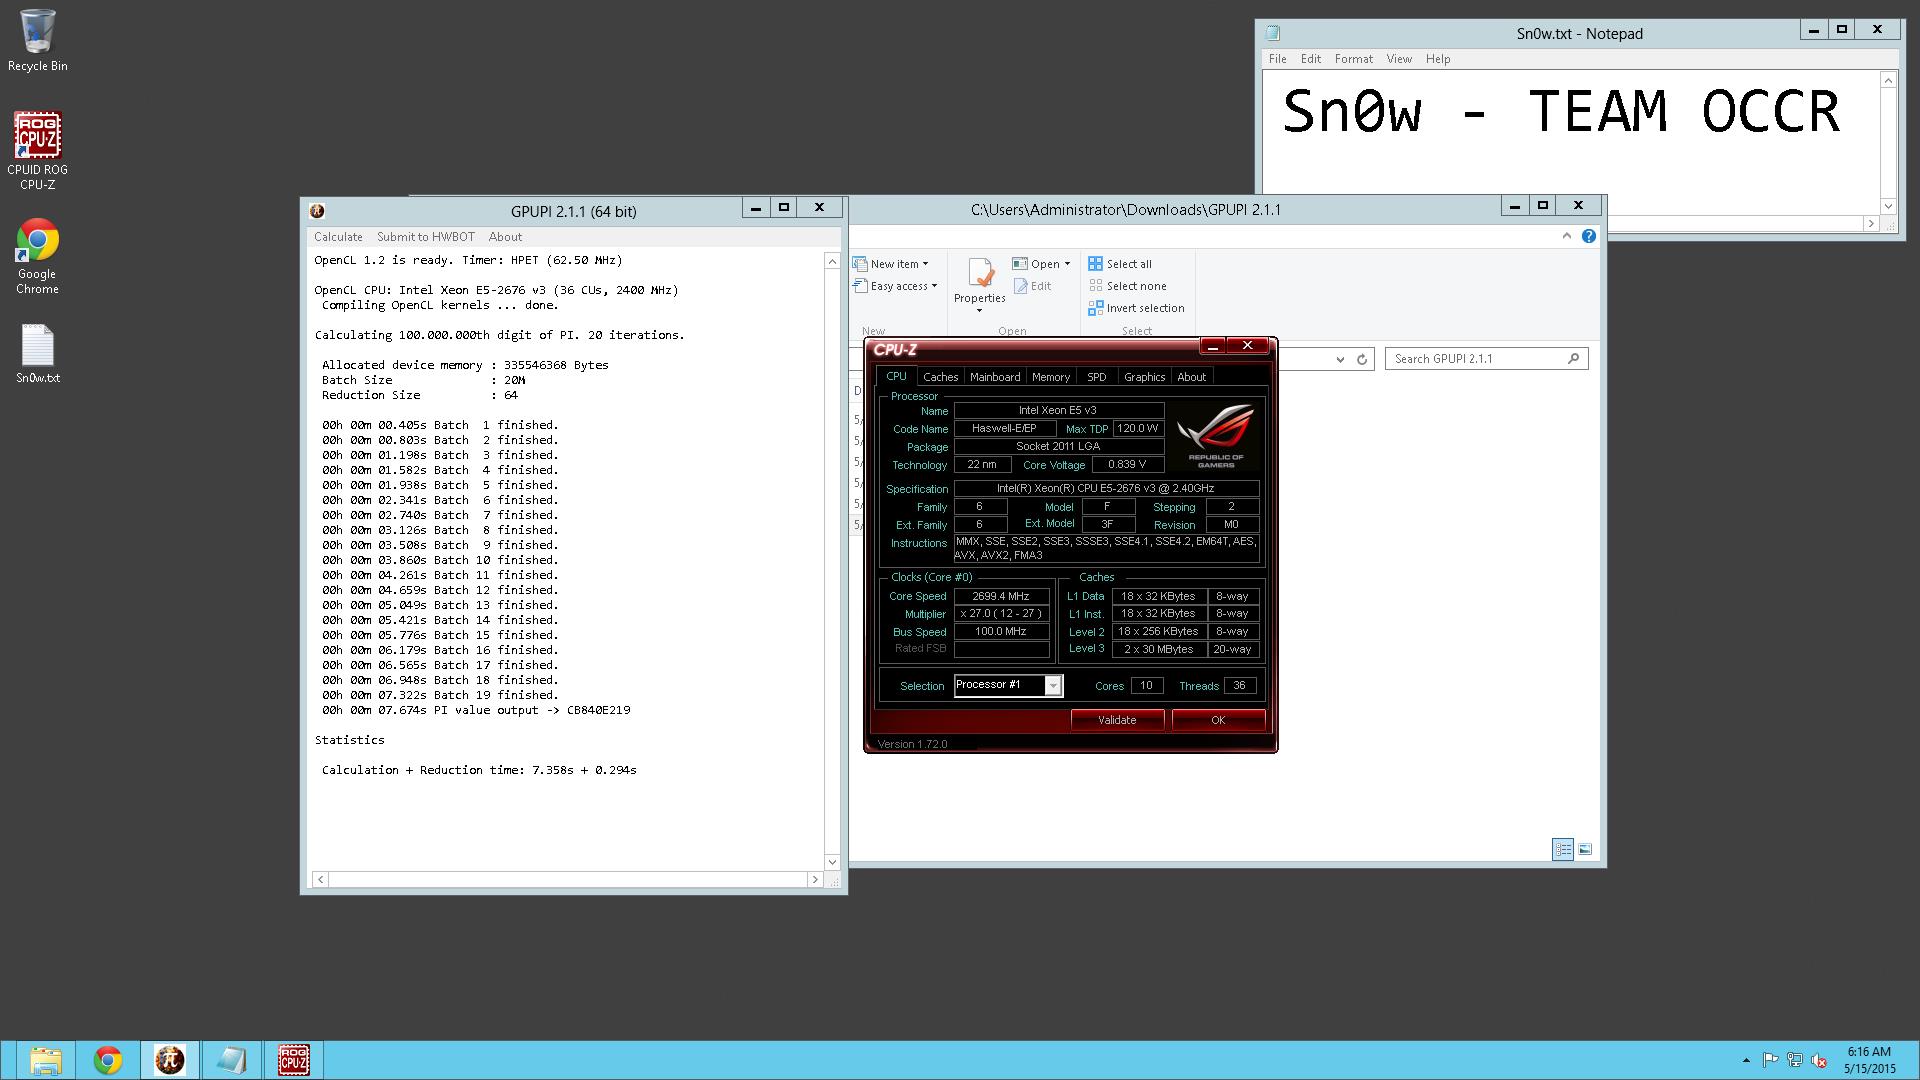
Task: Expand Easy access dropdown
Action: pos(934,286)
